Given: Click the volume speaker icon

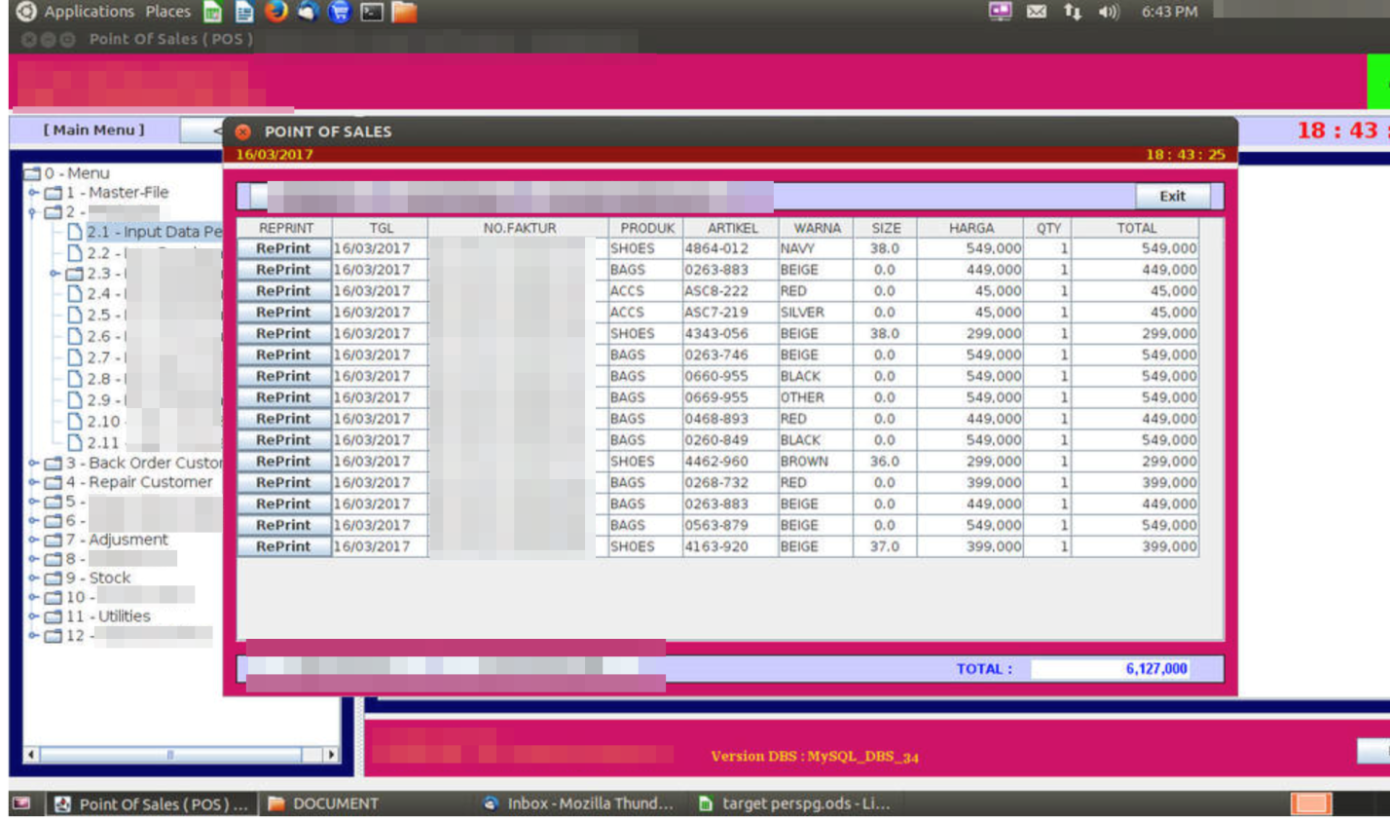Looking at the screenshot, I should pos(1108,12).
